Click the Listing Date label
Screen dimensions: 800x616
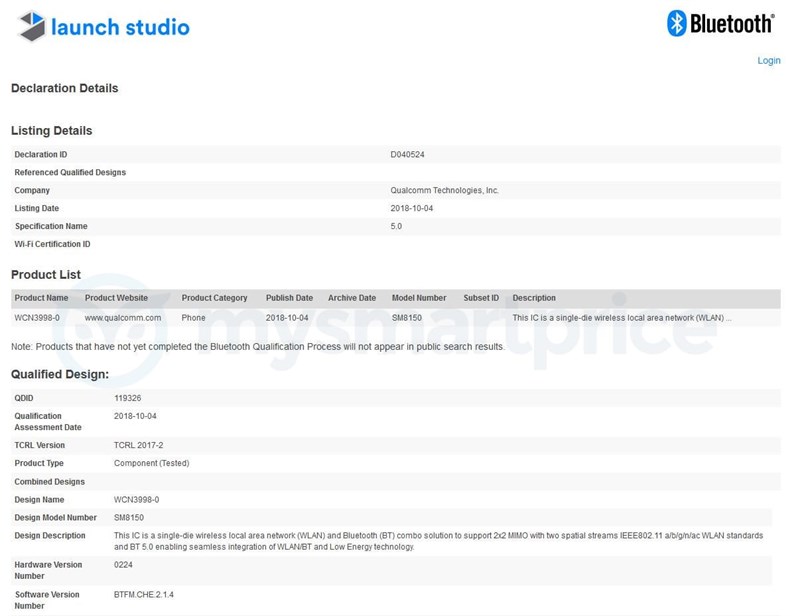pos(37,208)
